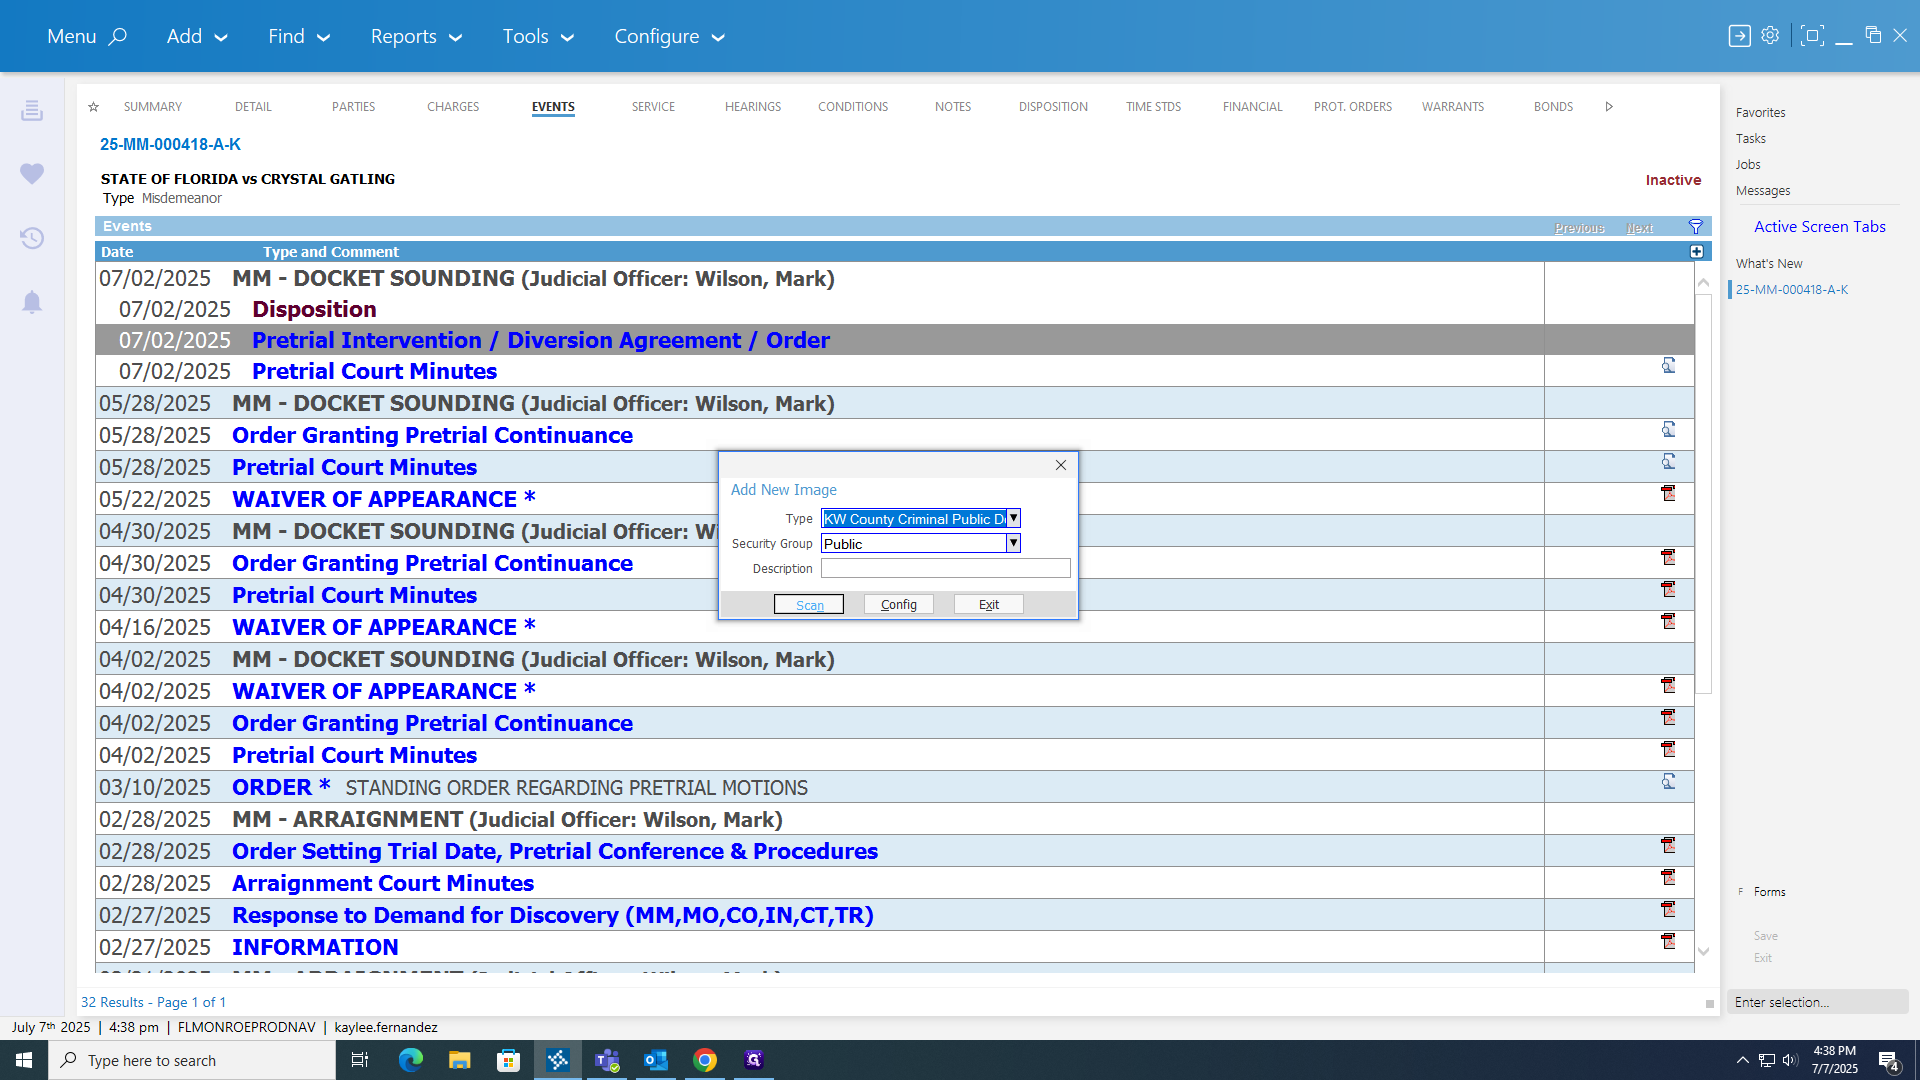Open PDF icon for 02/27/2025 INFORMATION row
This screenshot has height=1080, width=1920.
(x=1668, y=941)
